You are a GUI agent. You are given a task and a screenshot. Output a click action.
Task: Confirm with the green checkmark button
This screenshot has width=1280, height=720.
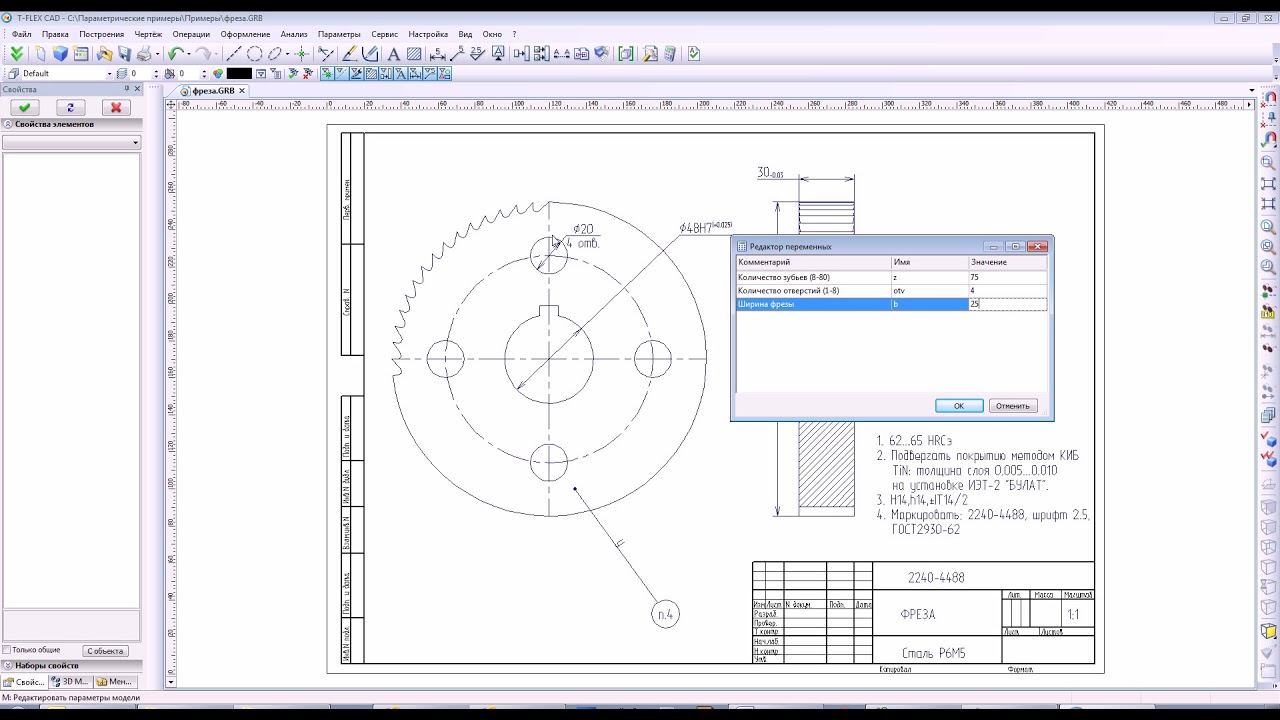24,107
